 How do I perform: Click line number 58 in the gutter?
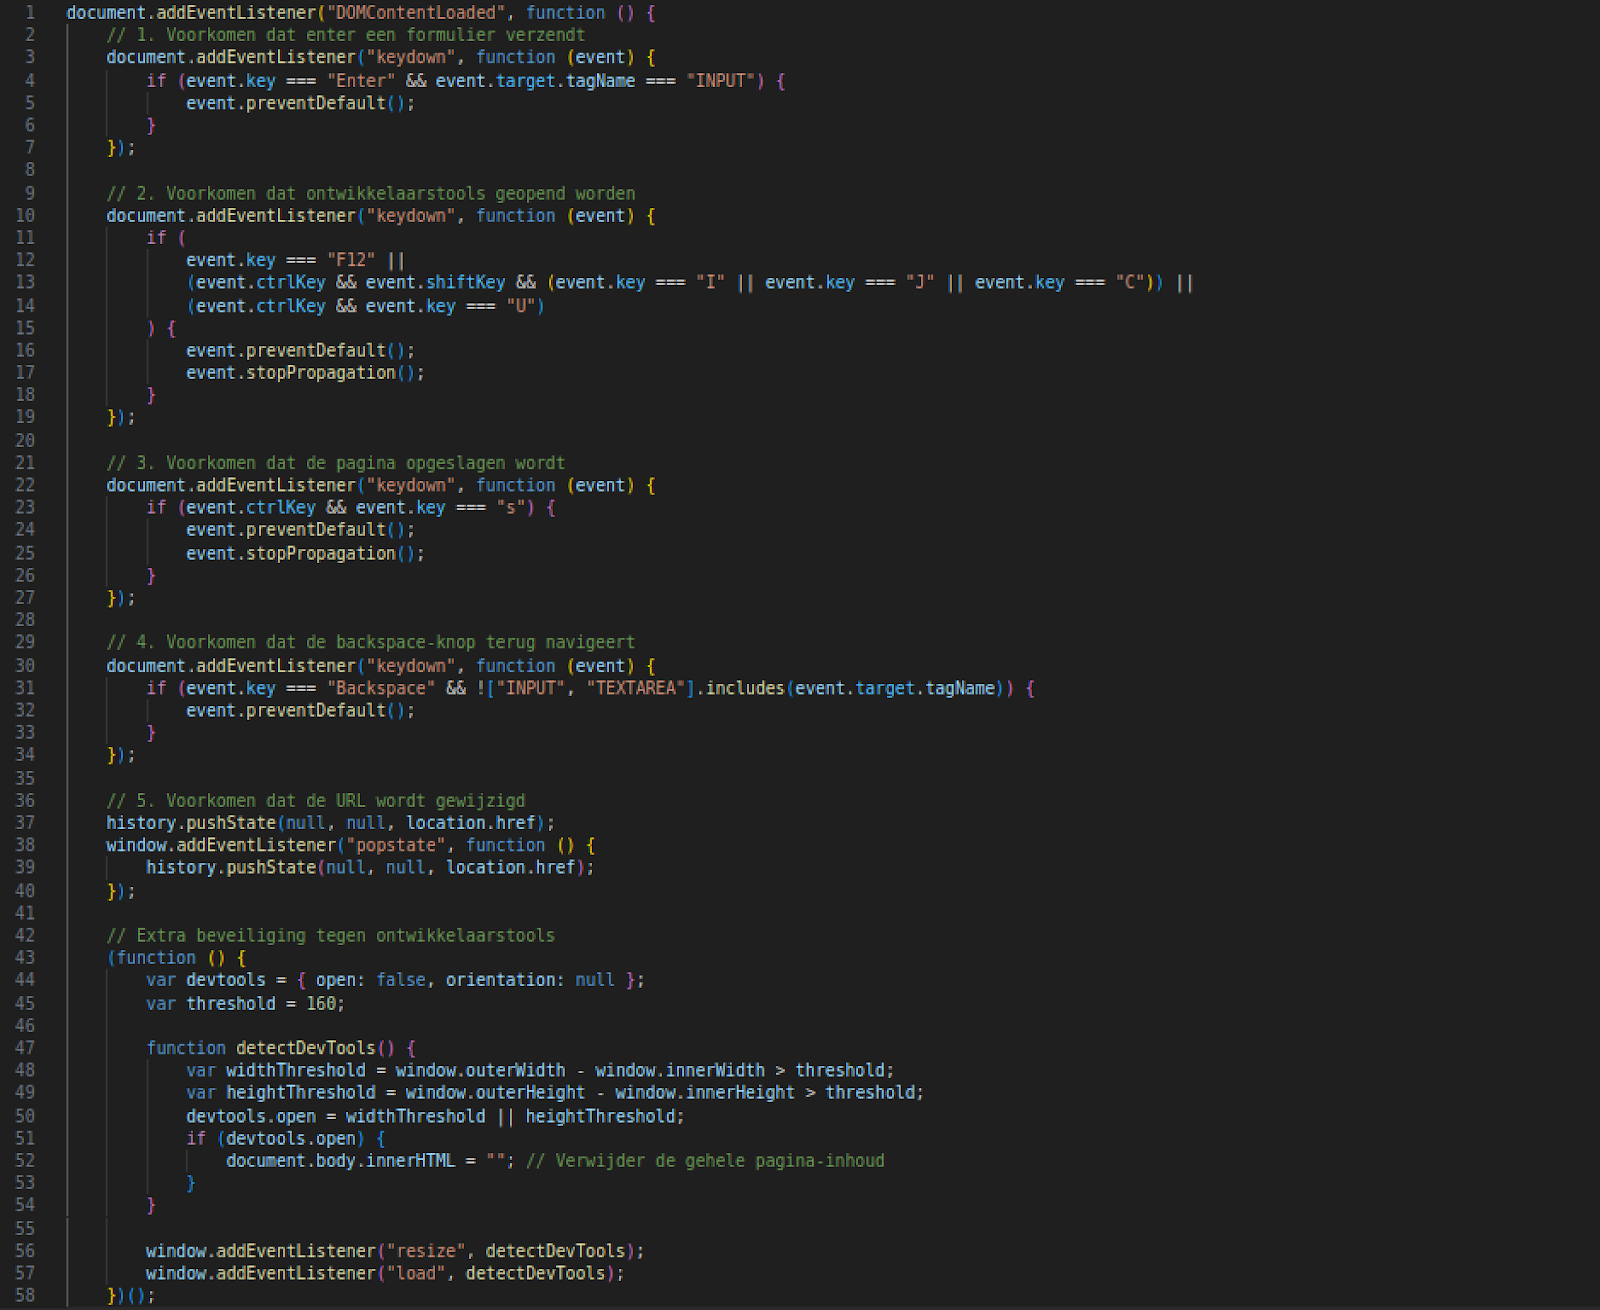(26, 1295)
